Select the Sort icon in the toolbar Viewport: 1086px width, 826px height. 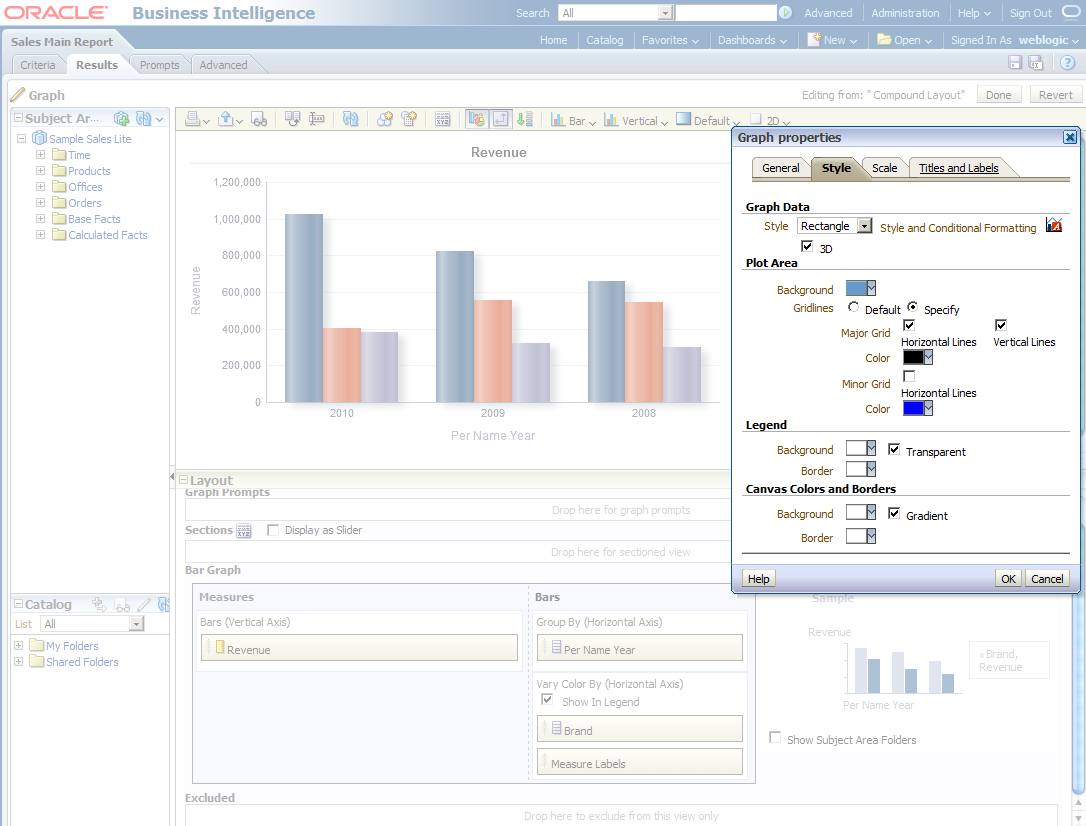[x=525, y=119]
